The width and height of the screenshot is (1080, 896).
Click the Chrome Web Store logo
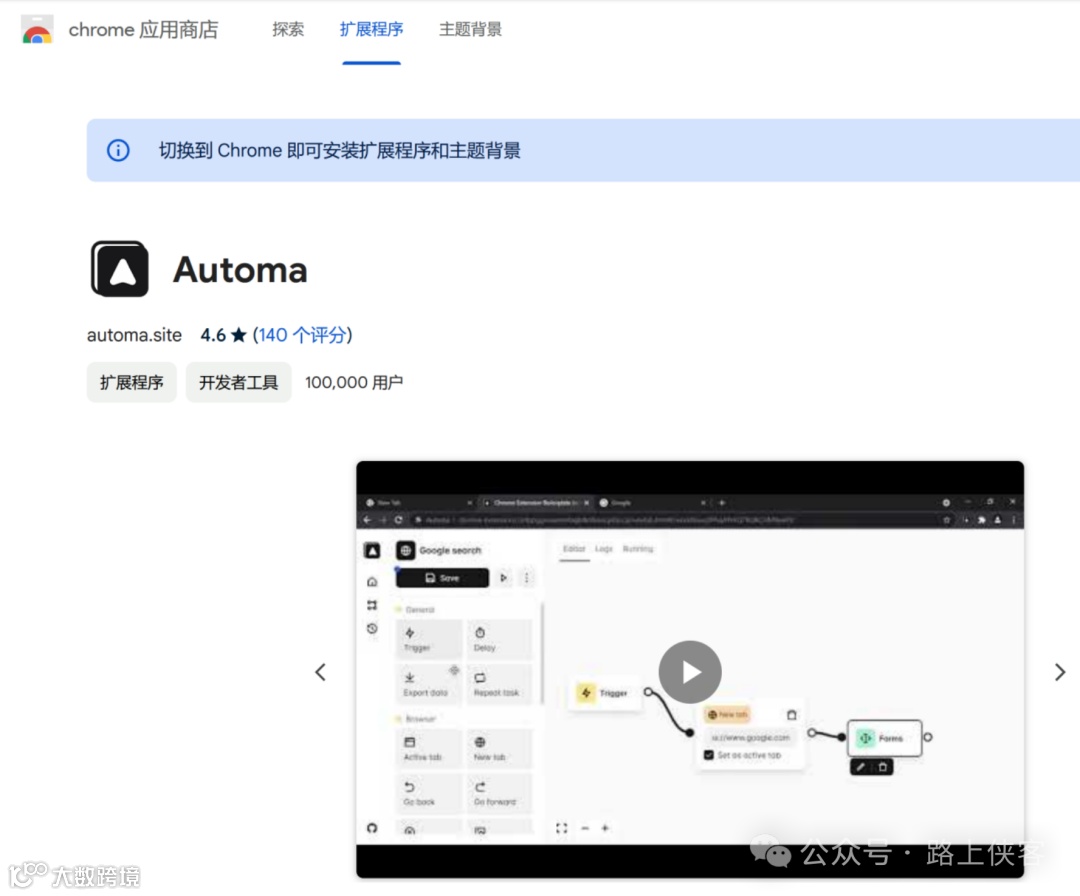[37, 30]
